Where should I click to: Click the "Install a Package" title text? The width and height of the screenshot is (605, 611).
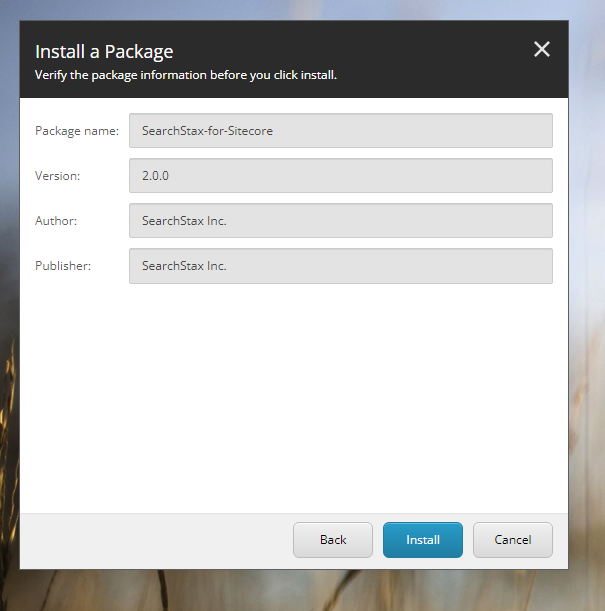[x=104, y=51]
